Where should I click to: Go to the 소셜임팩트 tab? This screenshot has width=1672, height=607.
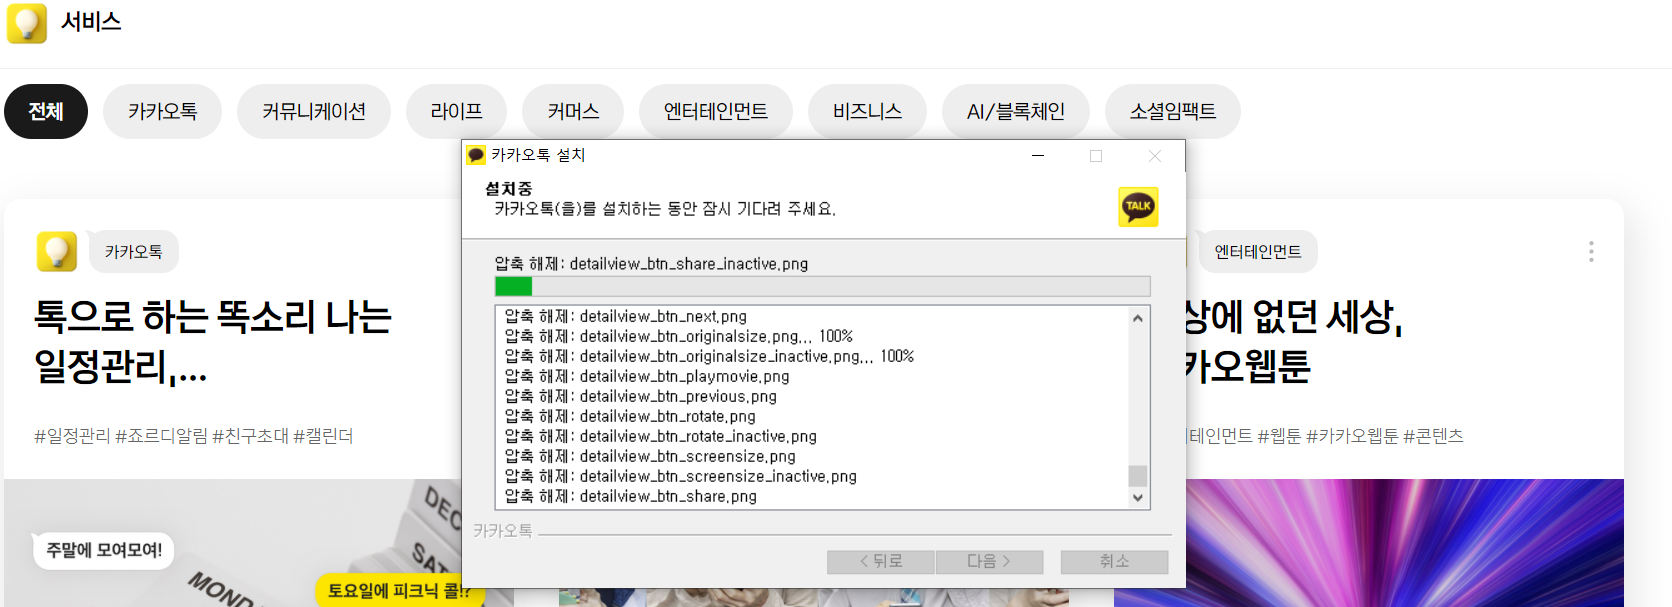tap(1173, 111)
